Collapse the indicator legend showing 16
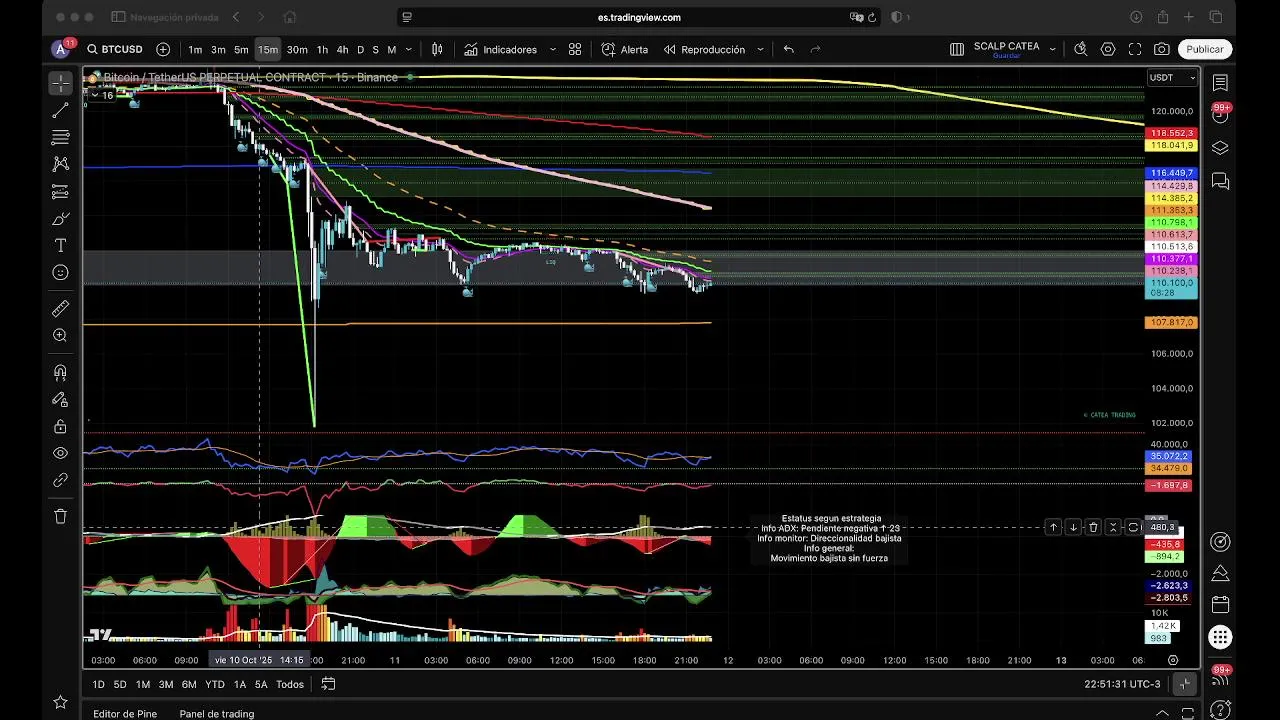Screen dimensions: 1280x720 point(101,95)
